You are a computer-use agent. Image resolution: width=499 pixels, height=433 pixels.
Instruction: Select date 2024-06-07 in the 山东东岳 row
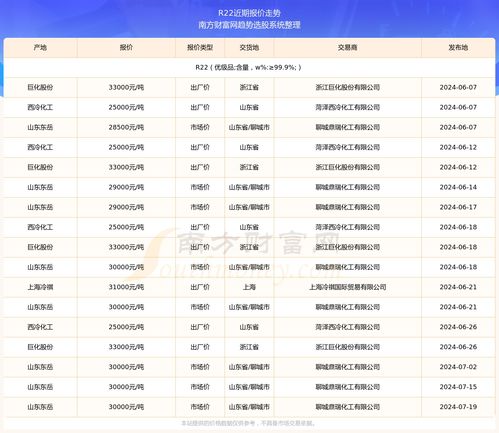pos(458,127)
